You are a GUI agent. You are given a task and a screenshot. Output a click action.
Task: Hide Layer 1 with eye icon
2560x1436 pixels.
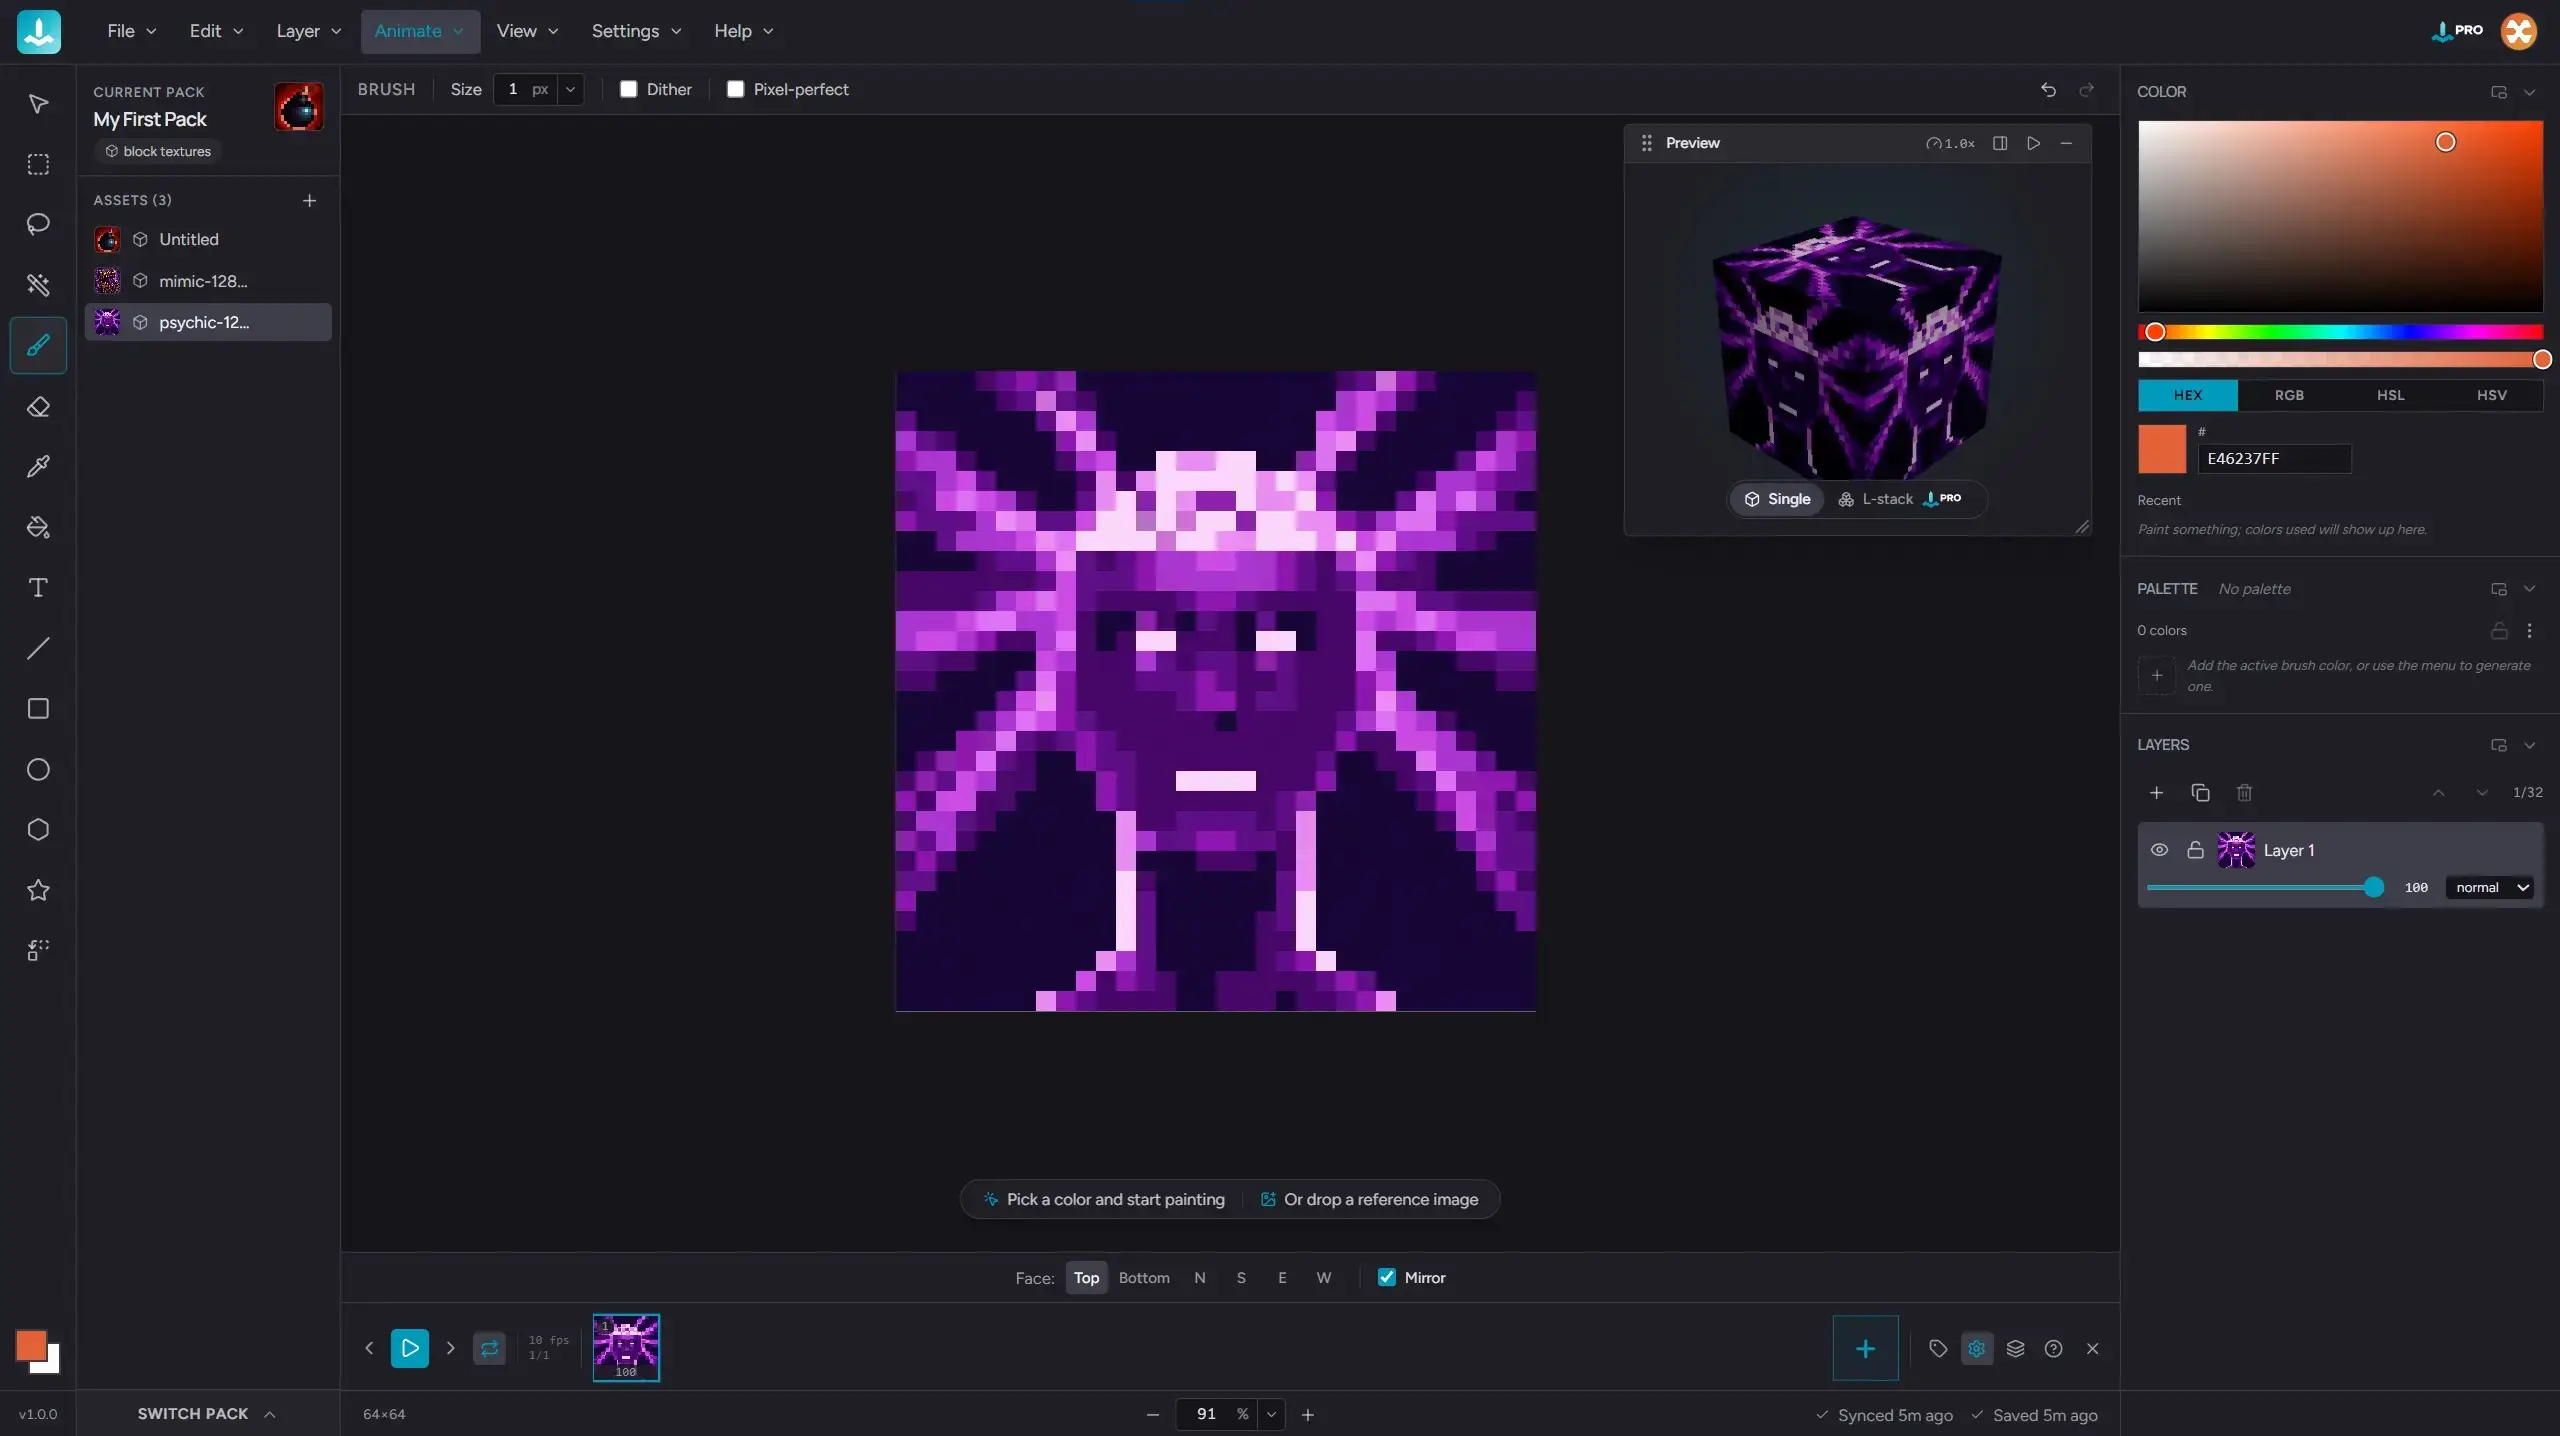pos(2159,850)
